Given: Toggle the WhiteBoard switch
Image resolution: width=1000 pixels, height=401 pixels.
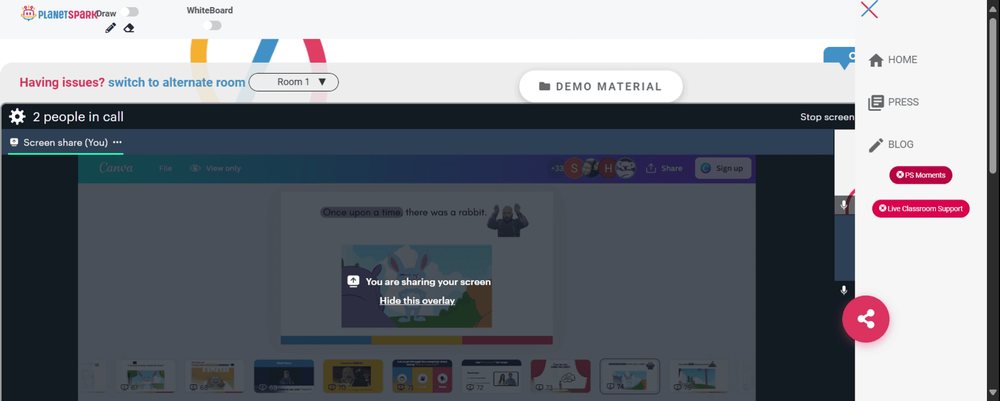Looking at the screenshot, I should [212, 26].
